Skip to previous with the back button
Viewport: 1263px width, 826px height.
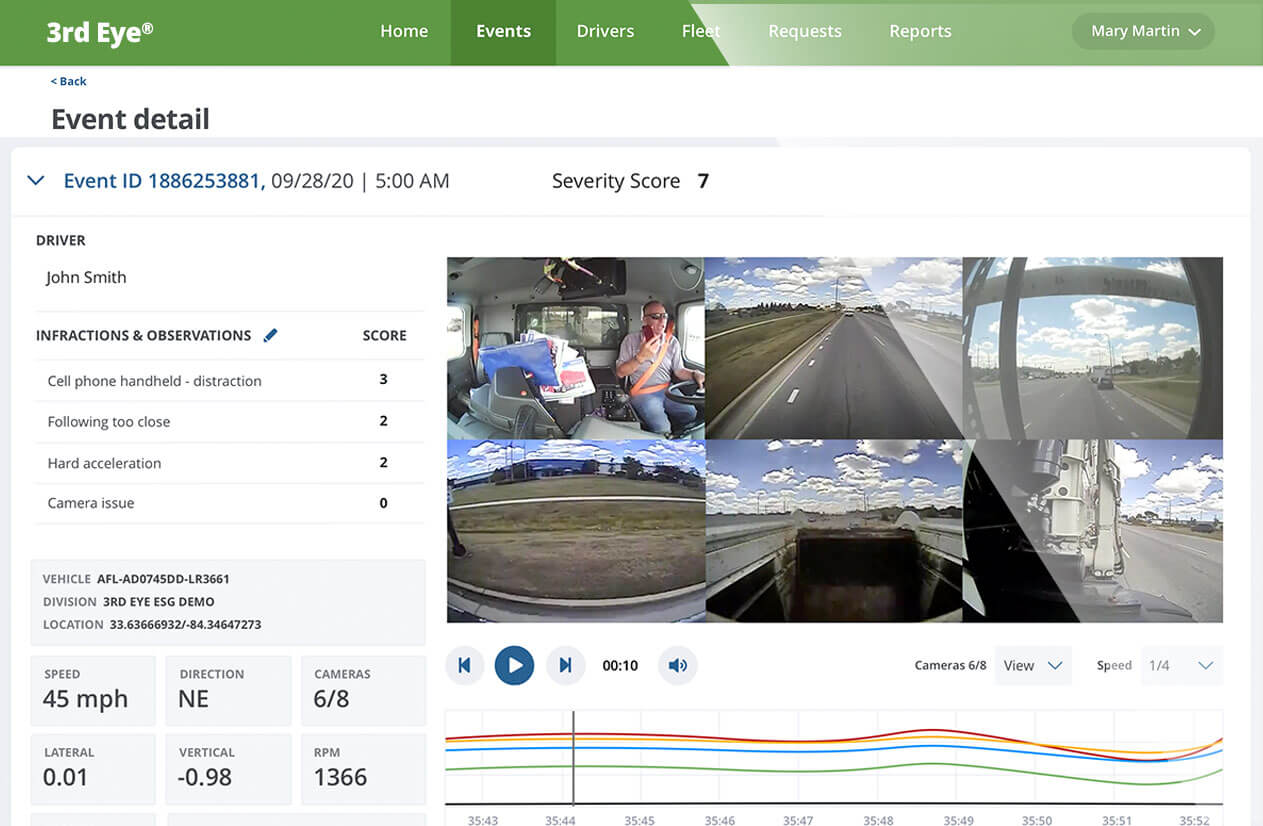coord(465,665)
